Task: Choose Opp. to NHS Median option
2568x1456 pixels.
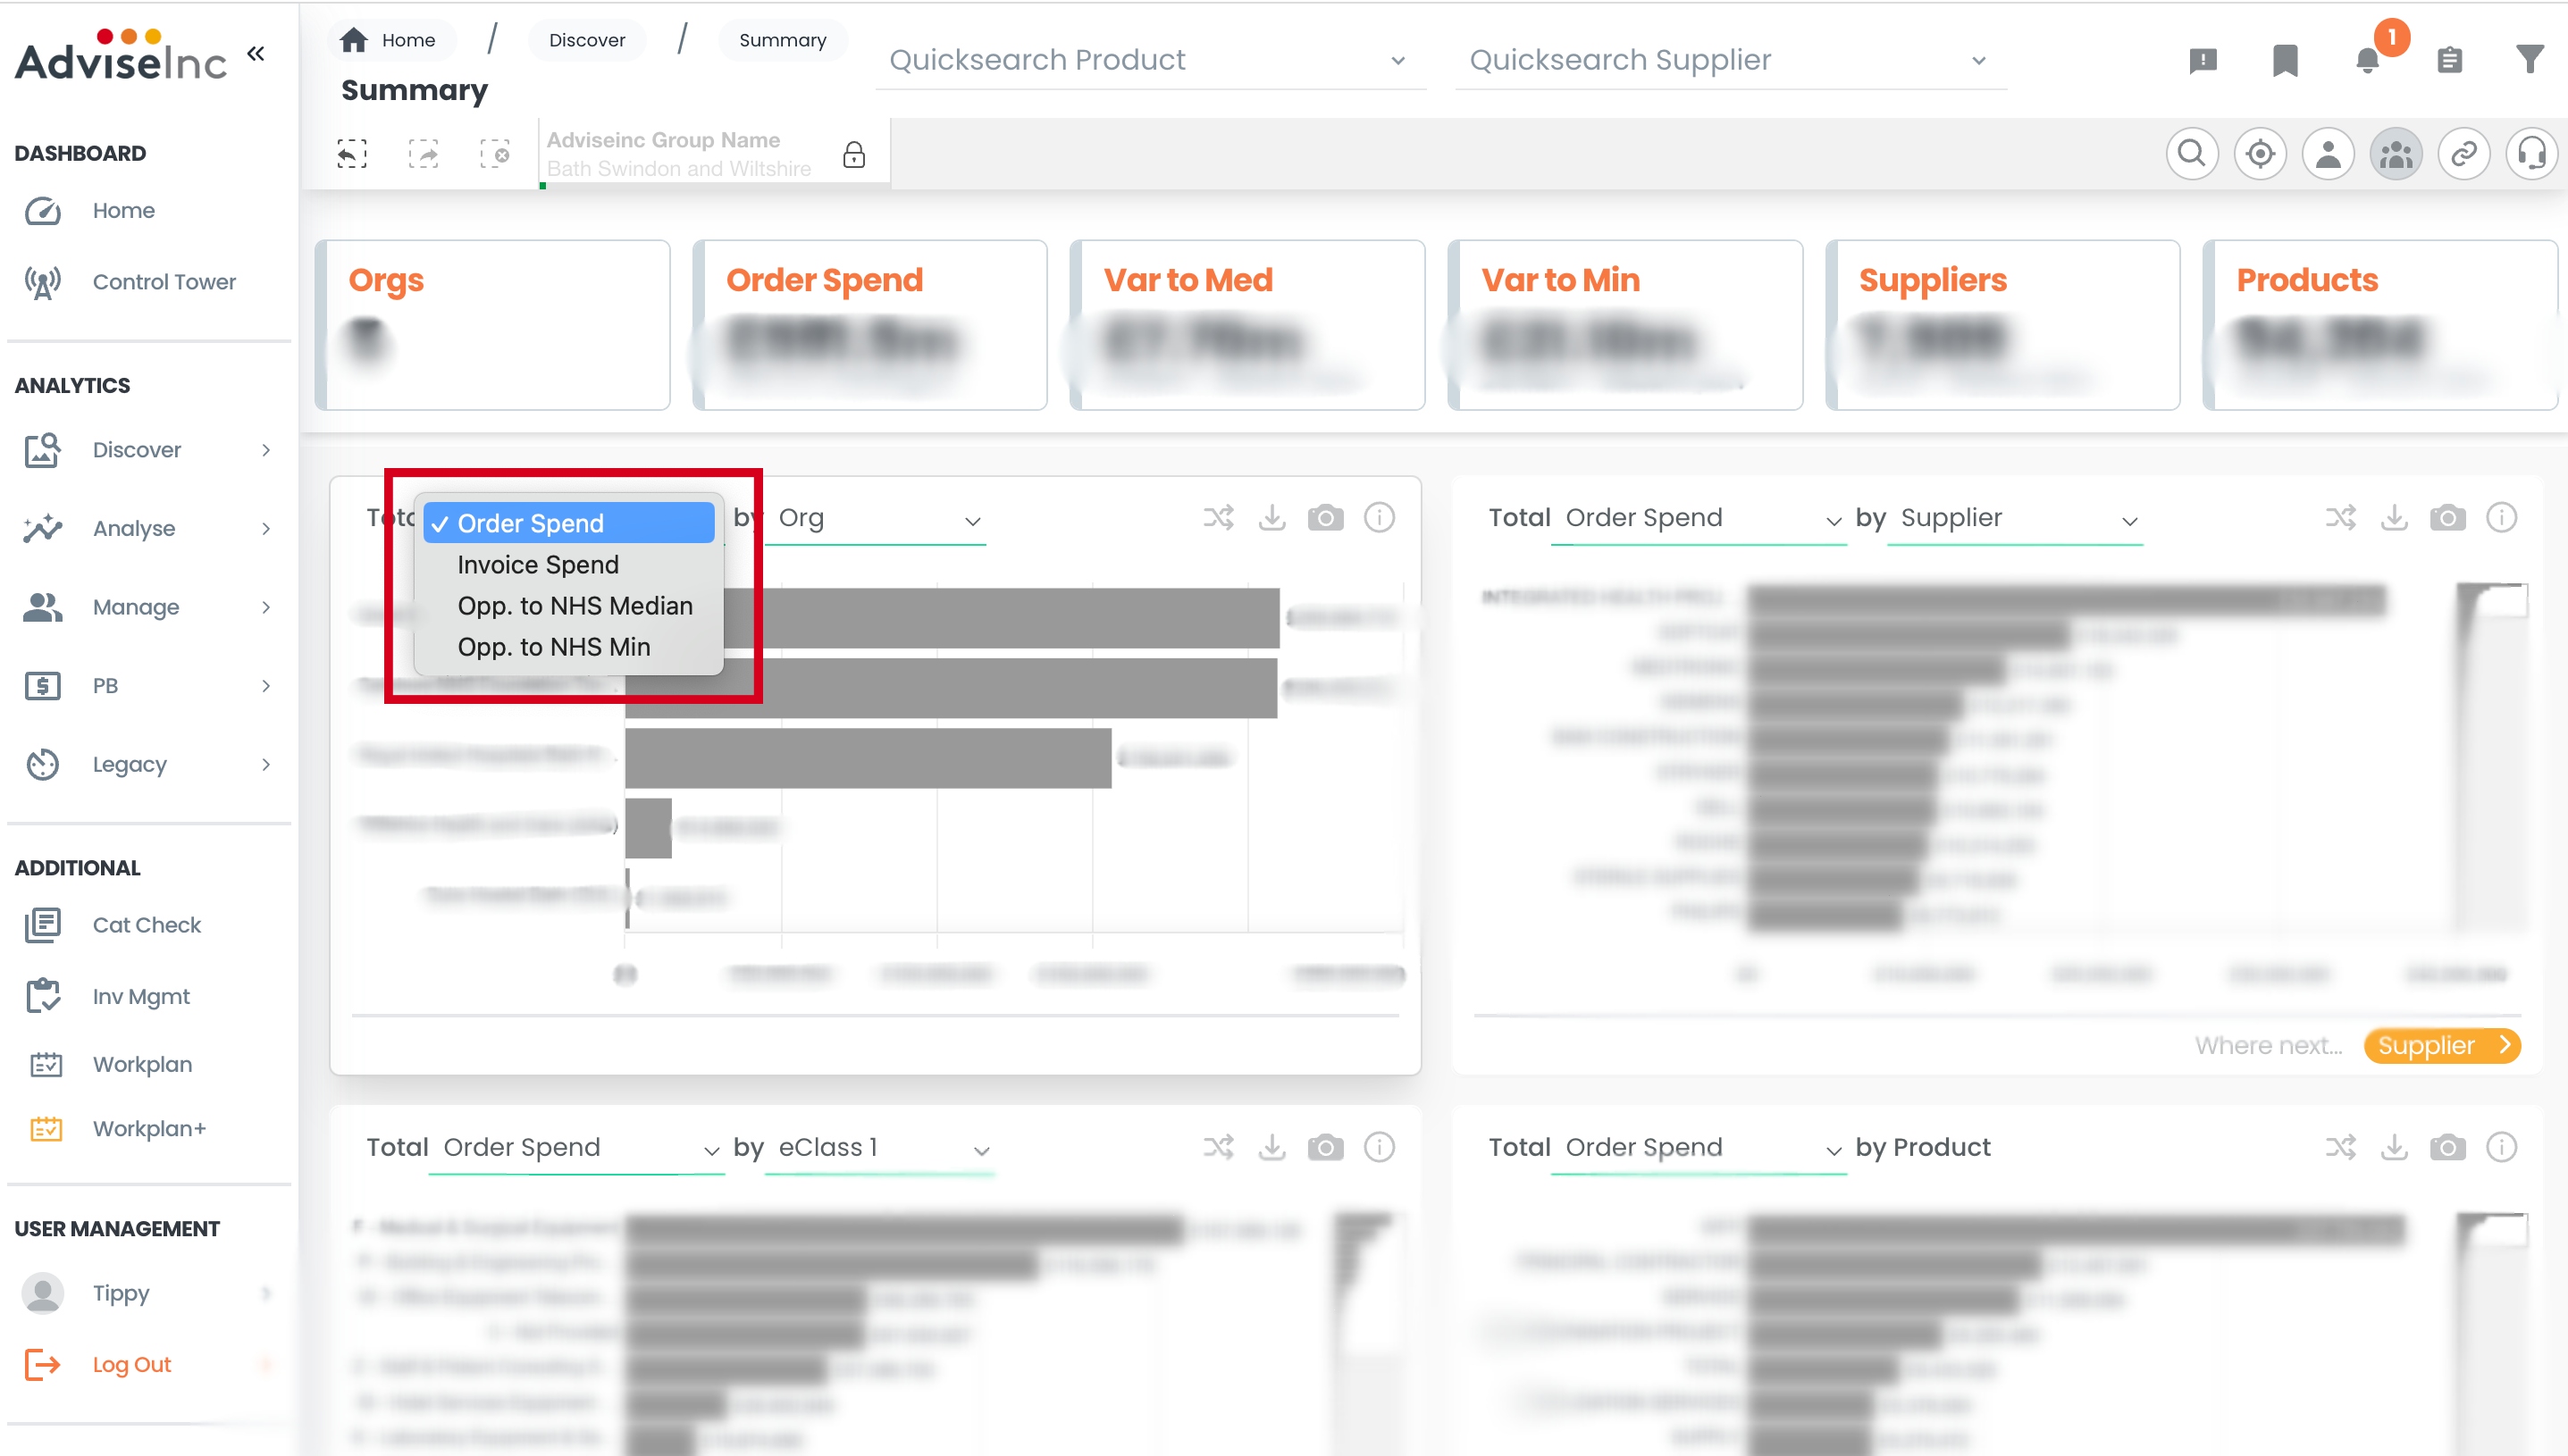Action: click(x=574, y=606)
